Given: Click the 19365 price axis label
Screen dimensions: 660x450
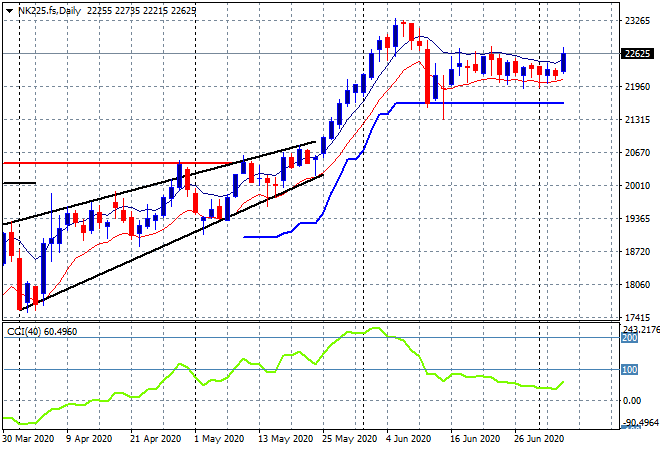Looking at the screenshot, I should pyautogui.click(x=637, y=219).
